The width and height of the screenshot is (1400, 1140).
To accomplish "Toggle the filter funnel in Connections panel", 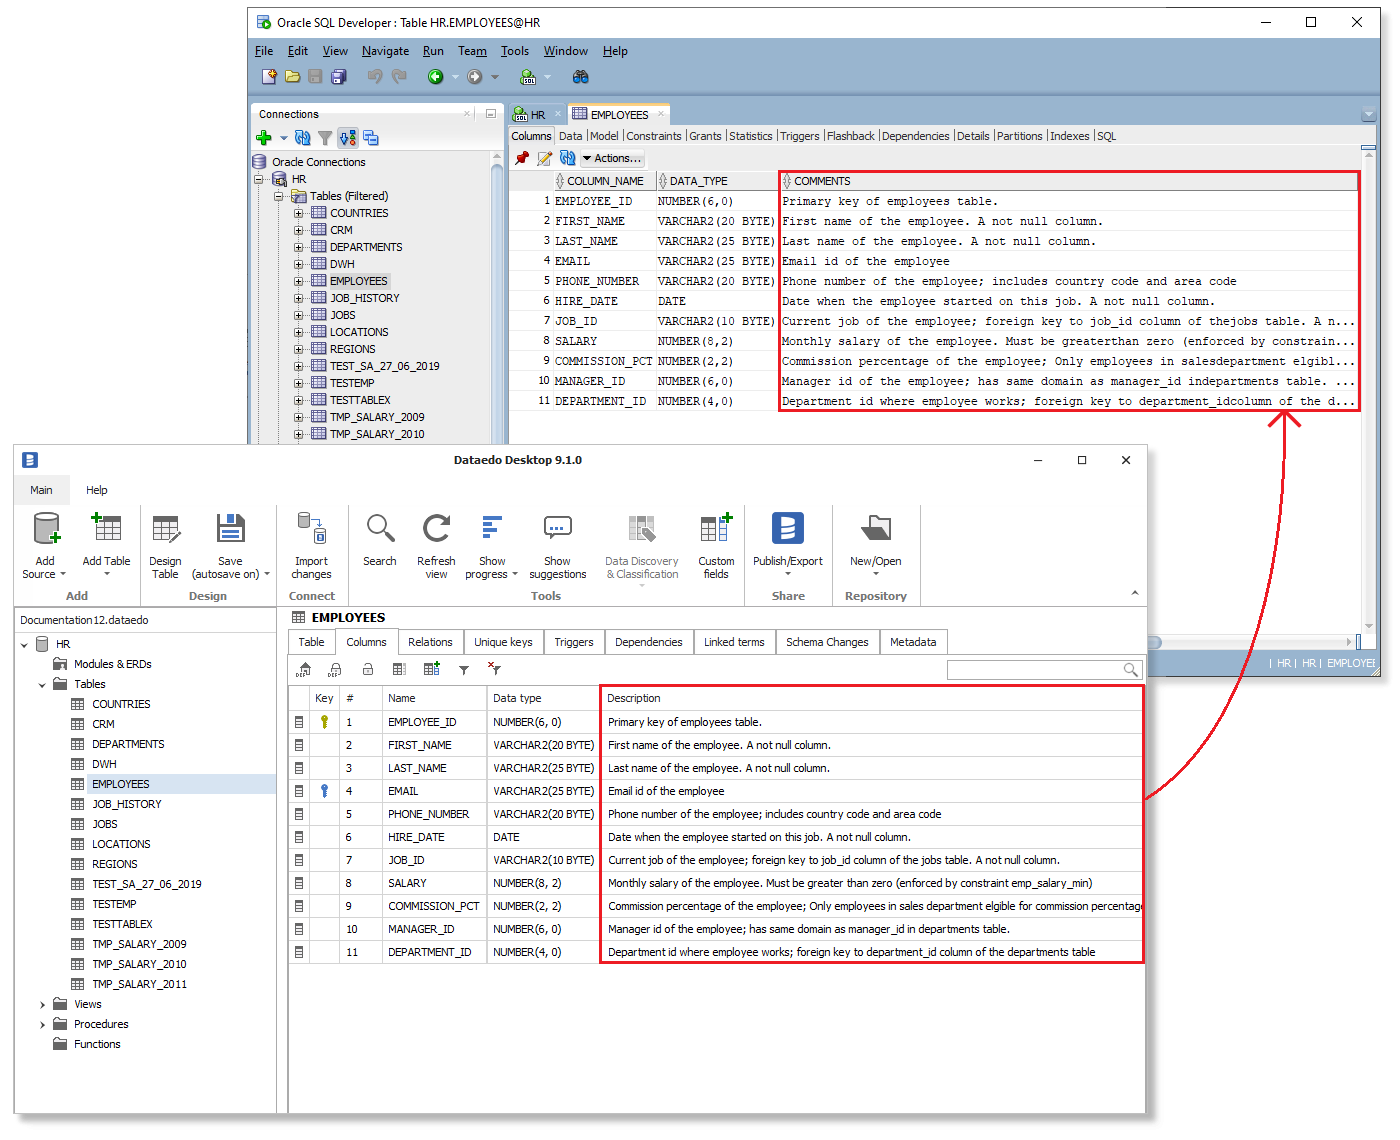I will [x=325, y=138].
